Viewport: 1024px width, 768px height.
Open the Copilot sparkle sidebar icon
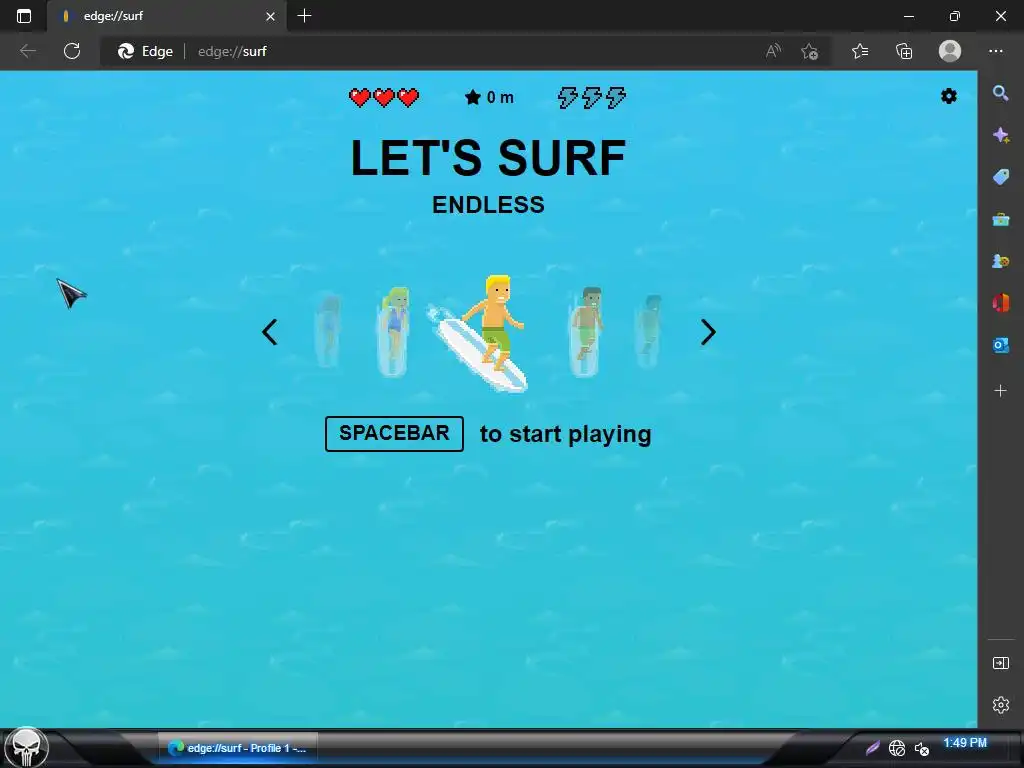(1000, 135)
